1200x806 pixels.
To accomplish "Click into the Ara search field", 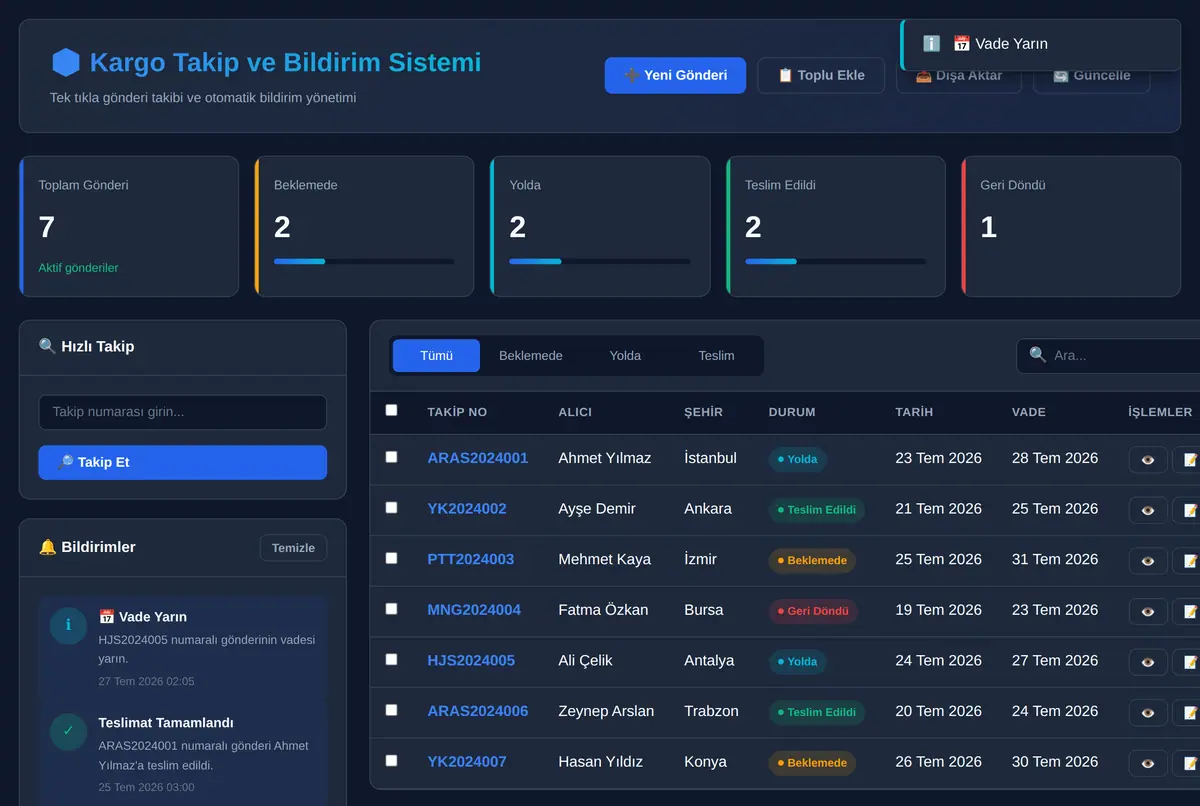I will pos(1110,356).
